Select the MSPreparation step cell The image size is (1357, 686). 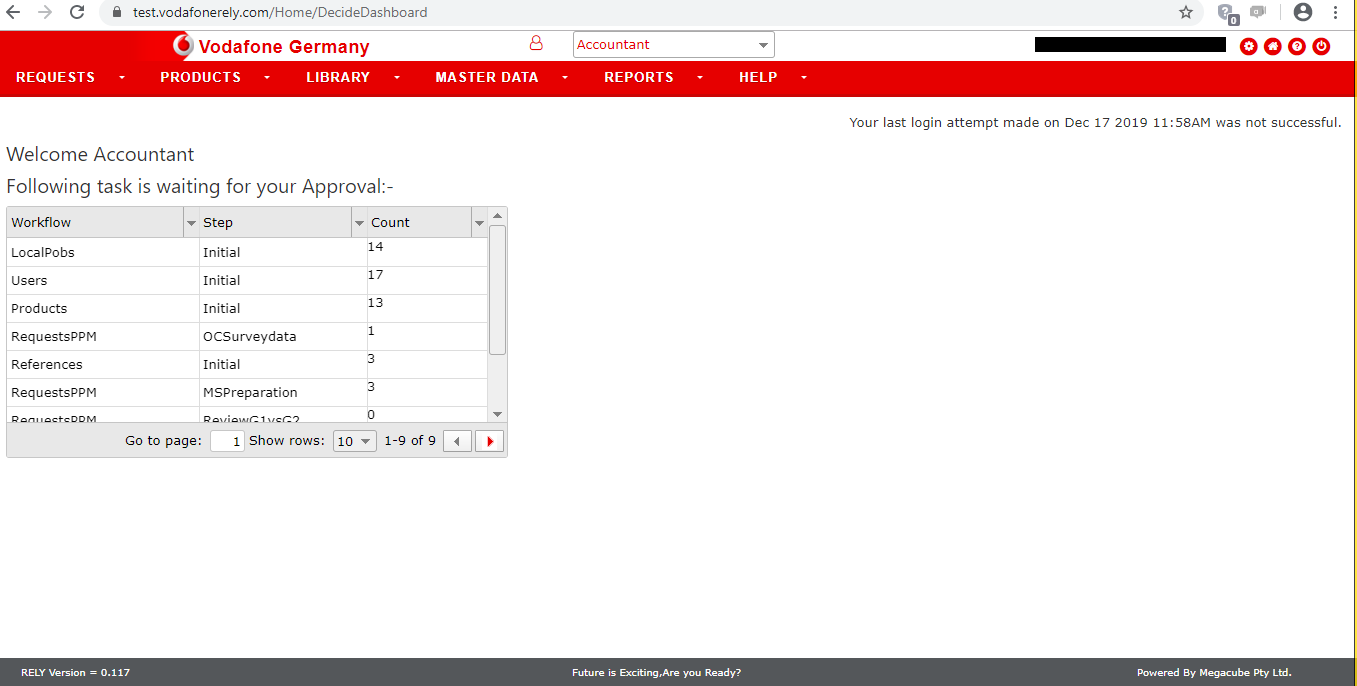tap(283, 392)
